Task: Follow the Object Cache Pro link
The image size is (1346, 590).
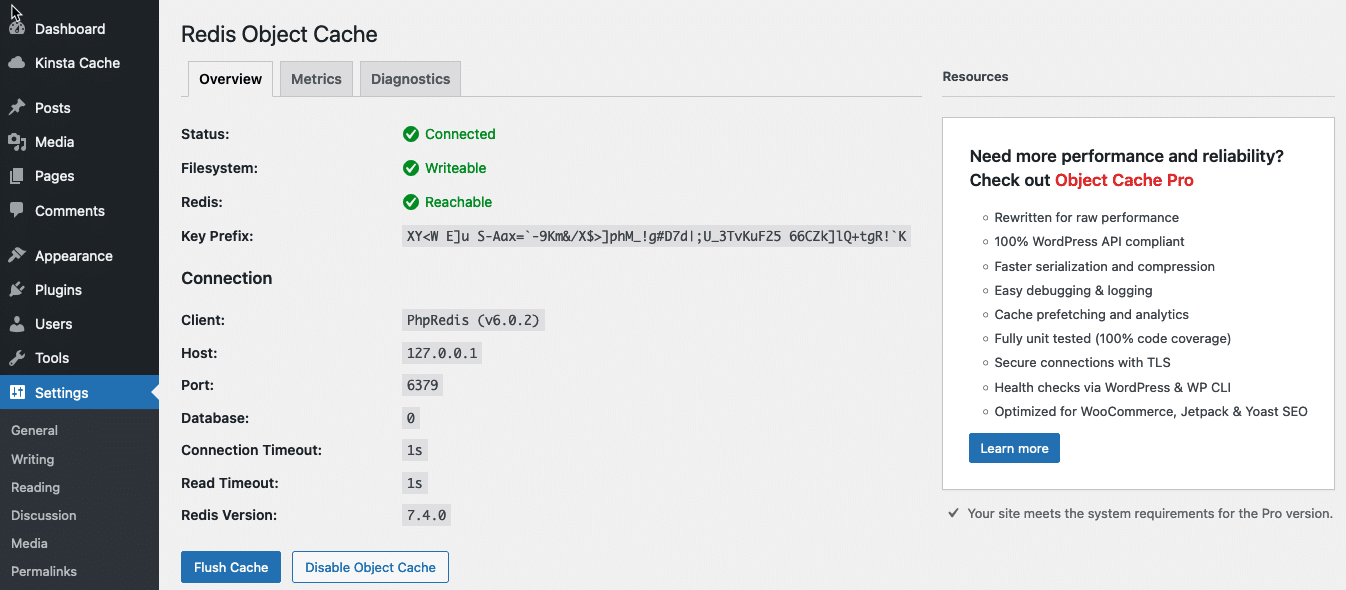Action: (x=1124, y=180)
